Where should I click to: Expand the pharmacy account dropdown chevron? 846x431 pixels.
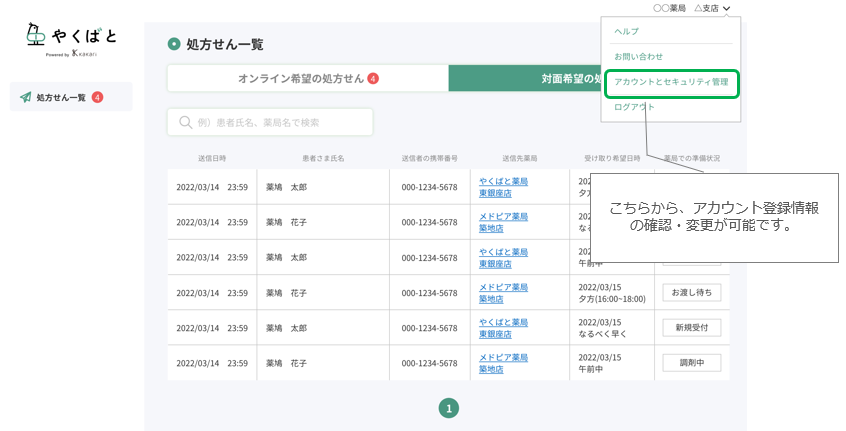[727, 9]
